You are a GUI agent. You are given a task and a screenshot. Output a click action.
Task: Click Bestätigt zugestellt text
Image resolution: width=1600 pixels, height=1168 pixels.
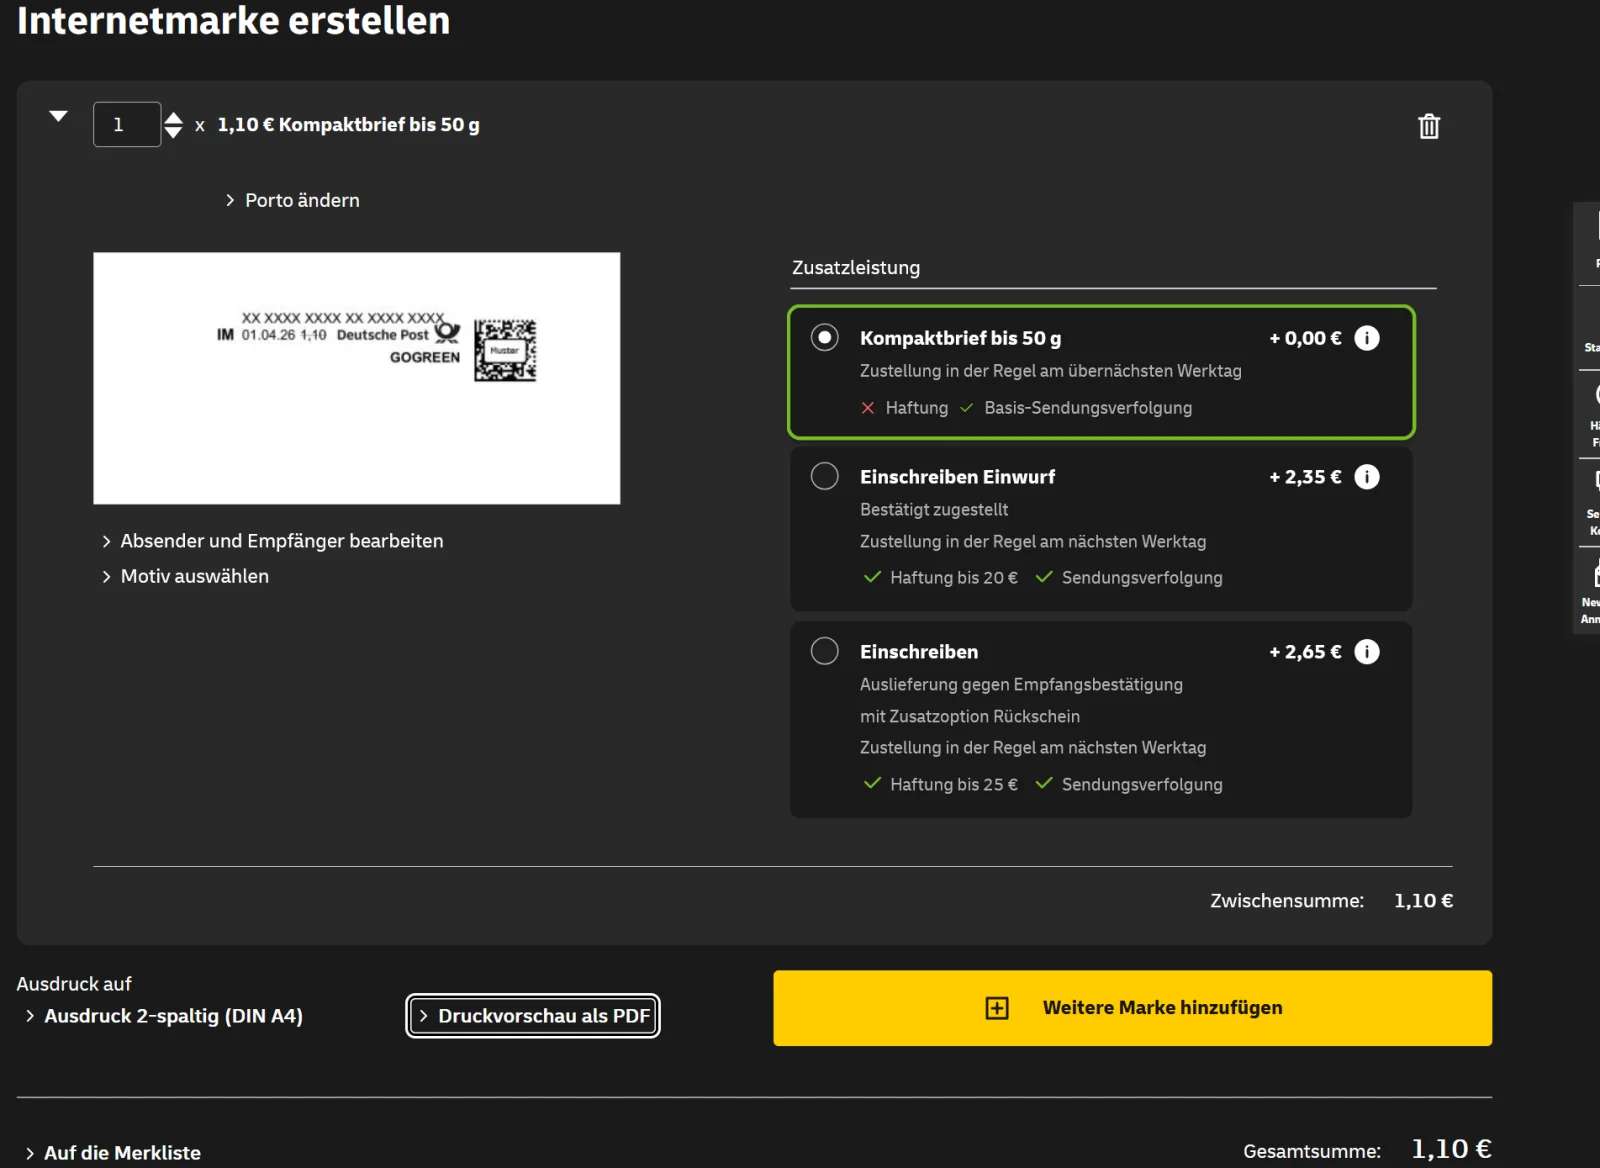pos(934,510)
